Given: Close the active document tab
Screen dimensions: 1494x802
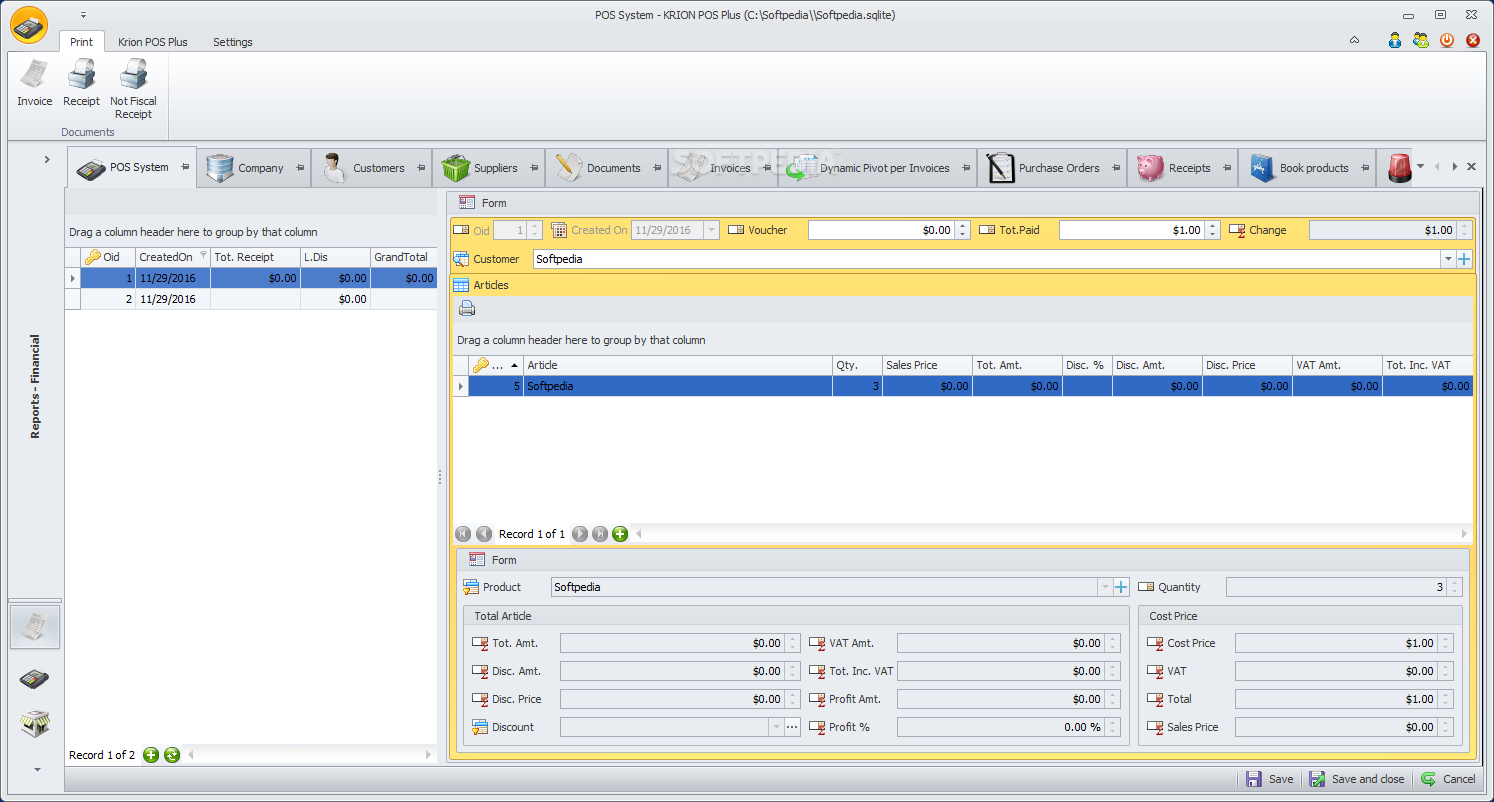Looking at the screenshot, I should pyautogui.click(x=1471, y=167).
